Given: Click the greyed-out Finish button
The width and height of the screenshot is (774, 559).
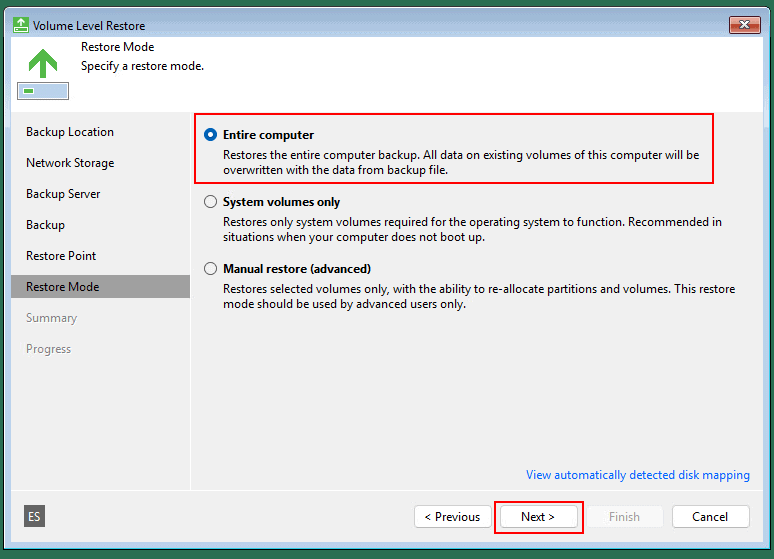Looking at the screenshot, I should coord(624,517).
